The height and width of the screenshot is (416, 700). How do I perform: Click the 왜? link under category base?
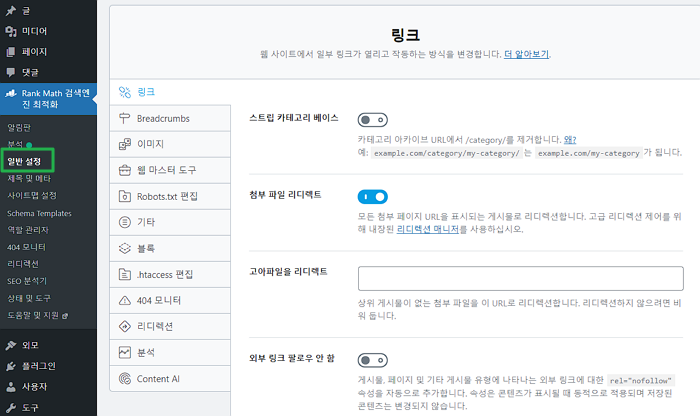[570, 140]
